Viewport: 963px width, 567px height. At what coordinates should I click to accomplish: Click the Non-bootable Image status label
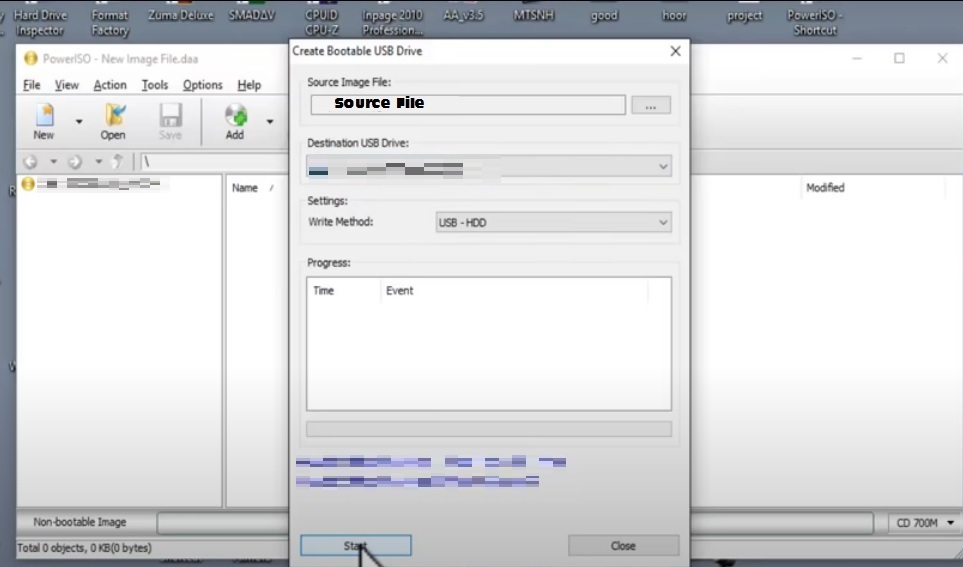click(x=80, y=522)
